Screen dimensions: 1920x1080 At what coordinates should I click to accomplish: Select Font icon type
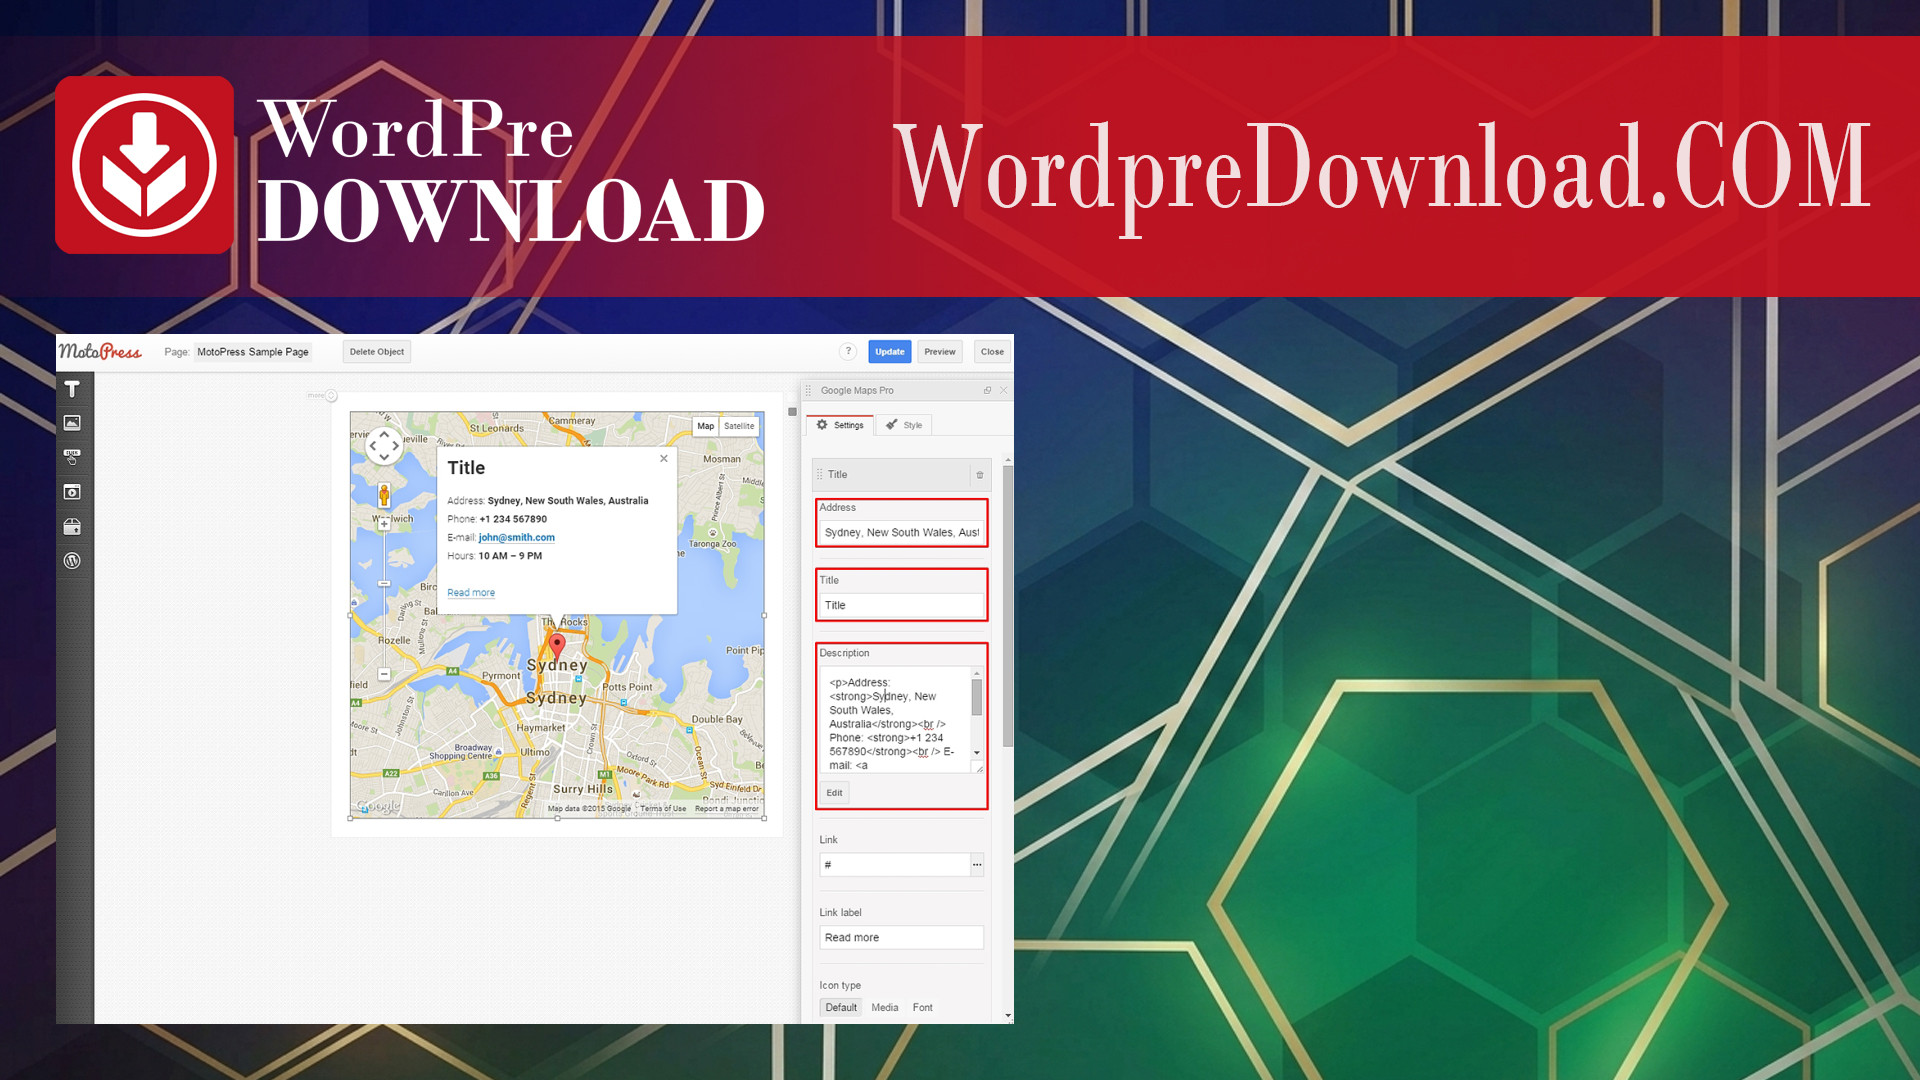[x=923, y=1007]
